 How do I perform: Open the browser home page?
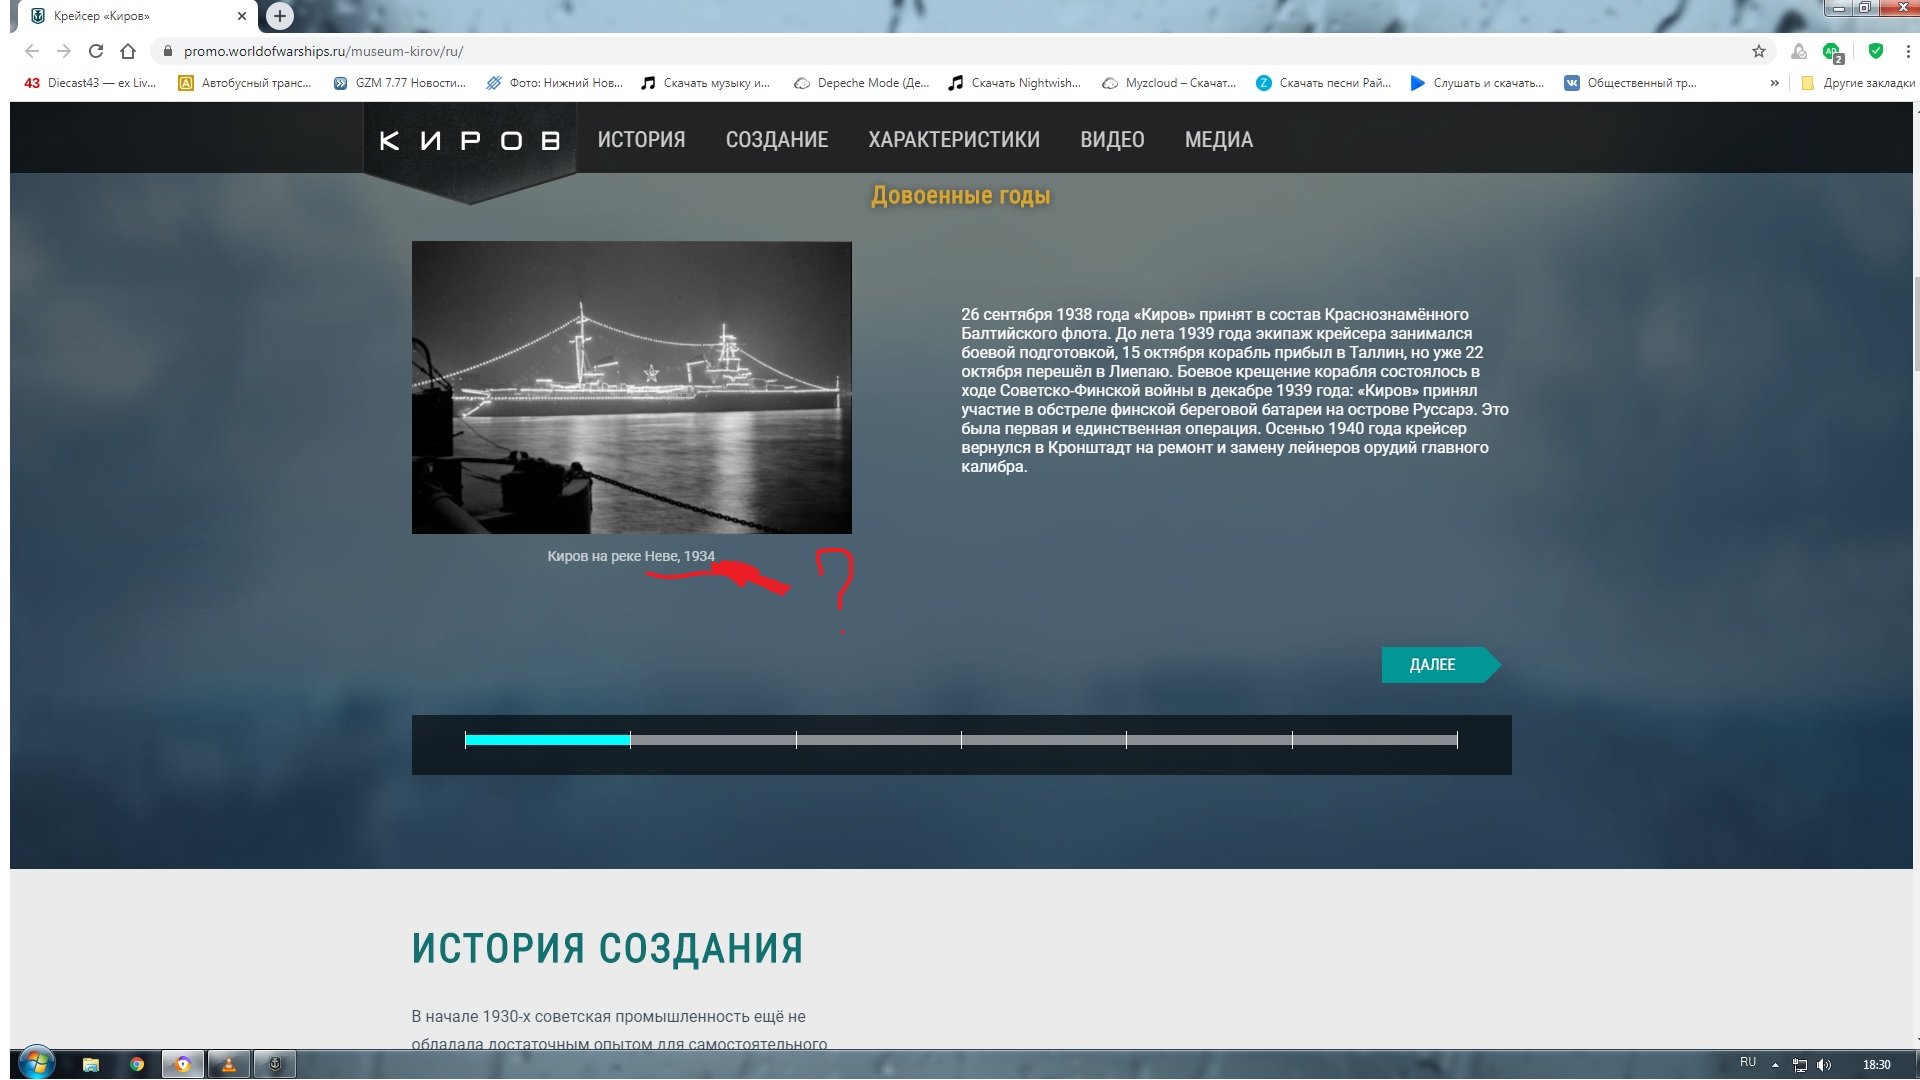pyautogui.click(x=128, y=51)
